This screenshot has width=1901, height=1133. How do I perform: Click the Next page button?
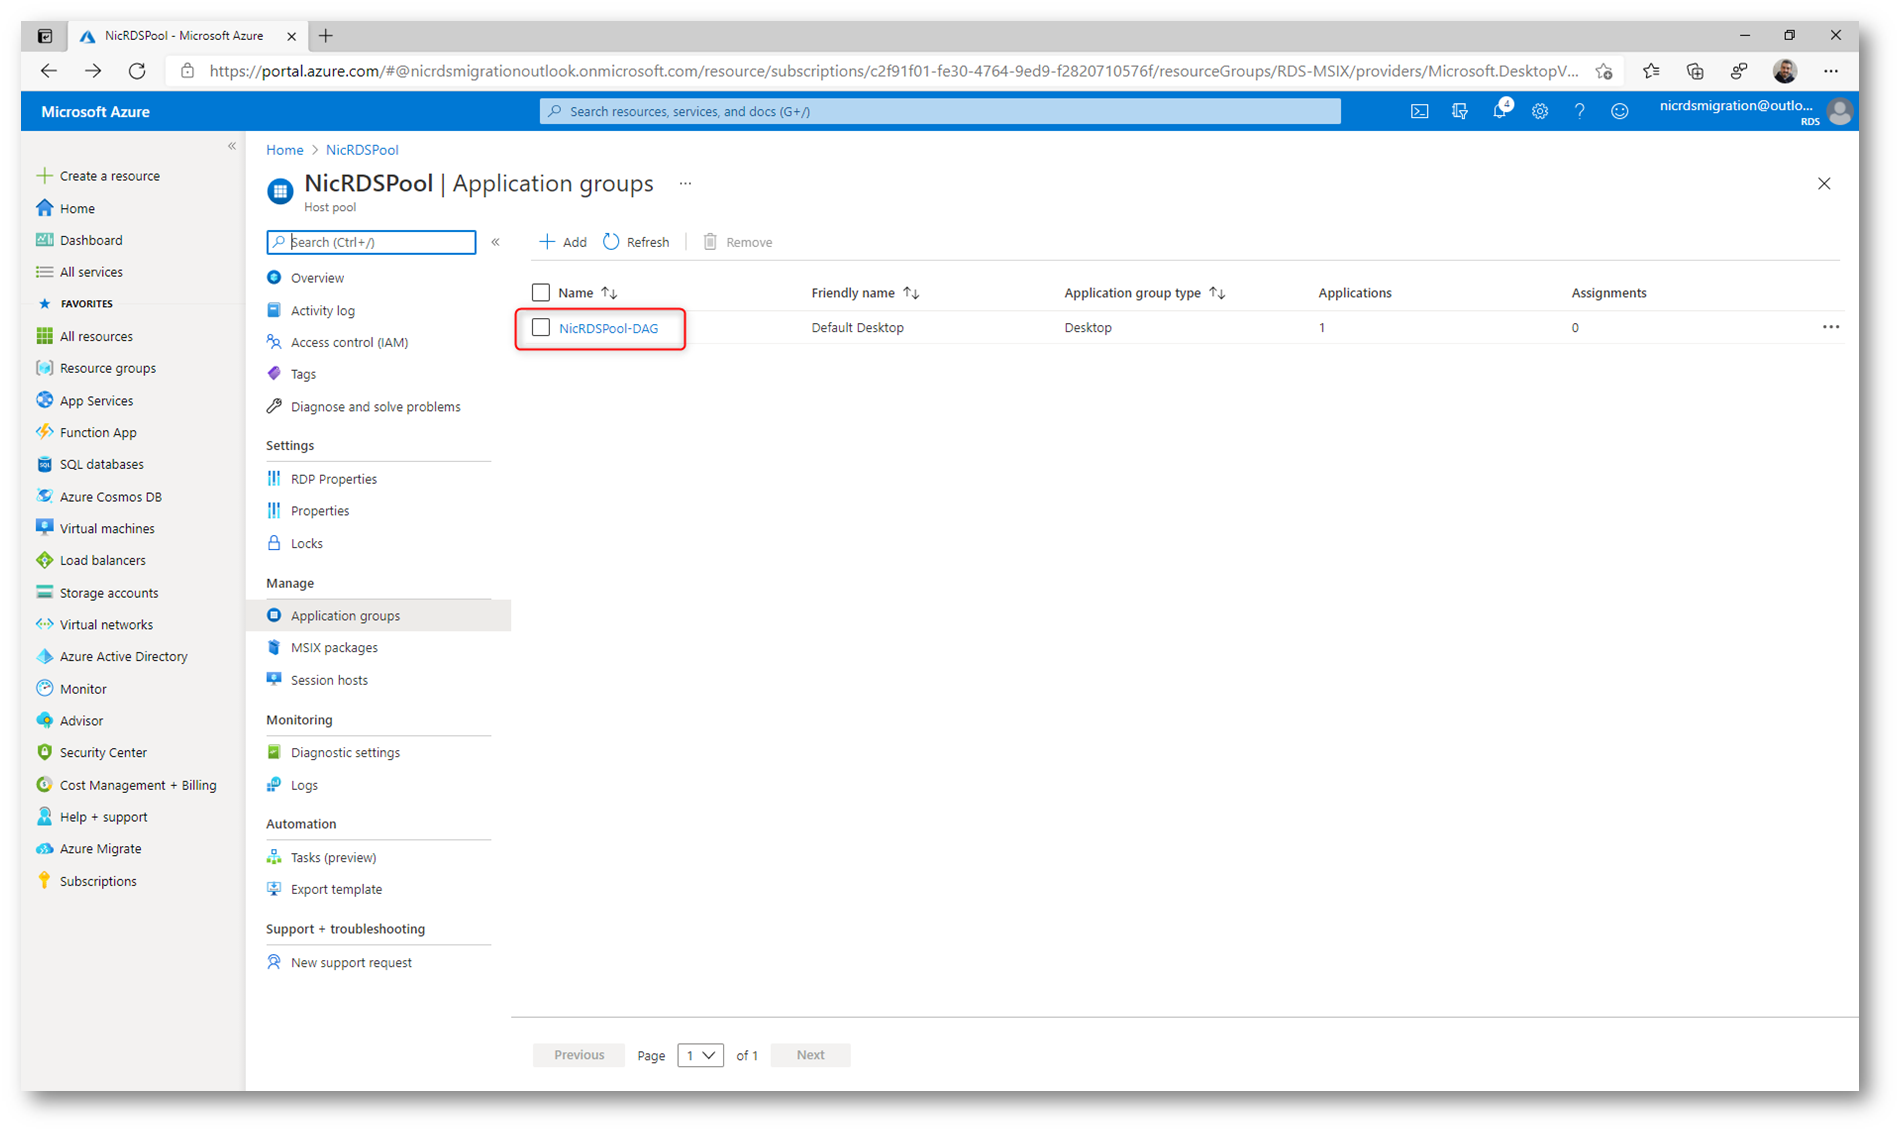pos(810,1055)
